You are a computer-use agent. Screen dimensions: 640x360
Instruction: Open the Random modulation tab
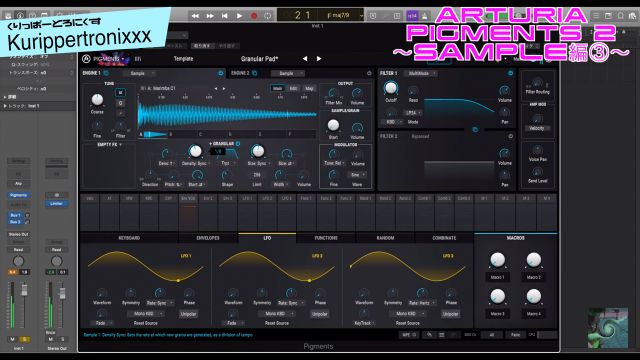pos(385,238)
